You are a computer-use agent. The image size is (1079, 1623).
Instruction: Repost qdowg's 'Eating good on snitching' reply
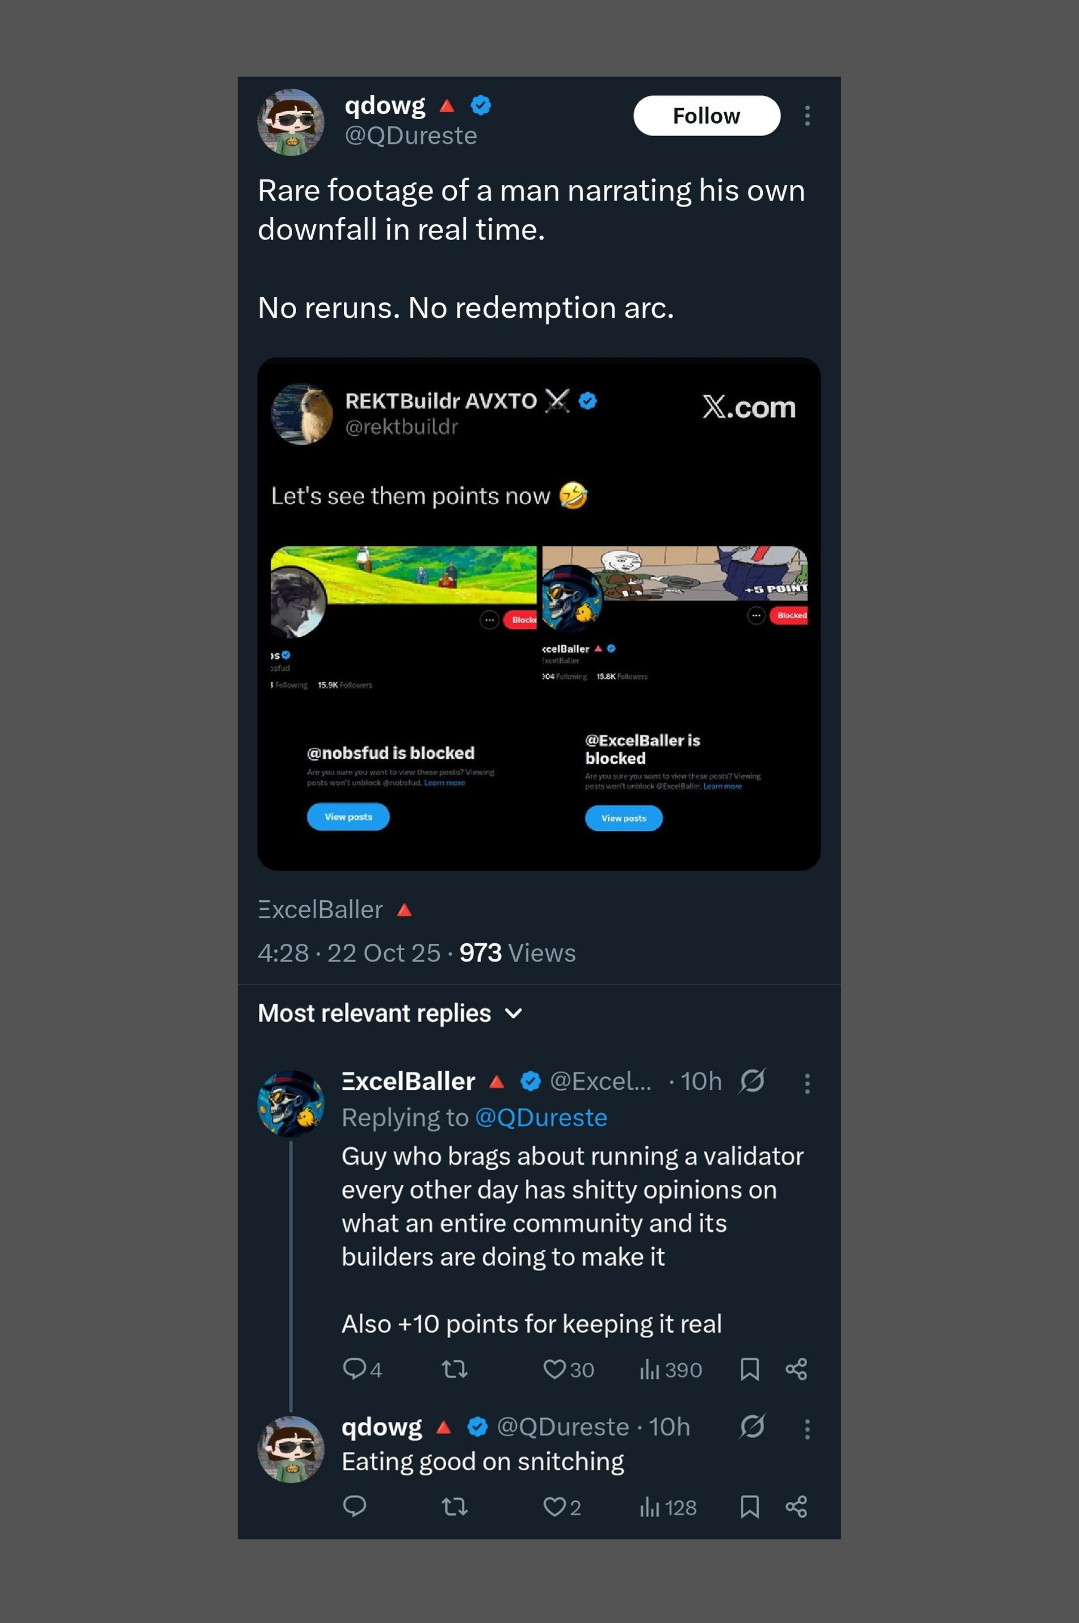(455, 1506)
